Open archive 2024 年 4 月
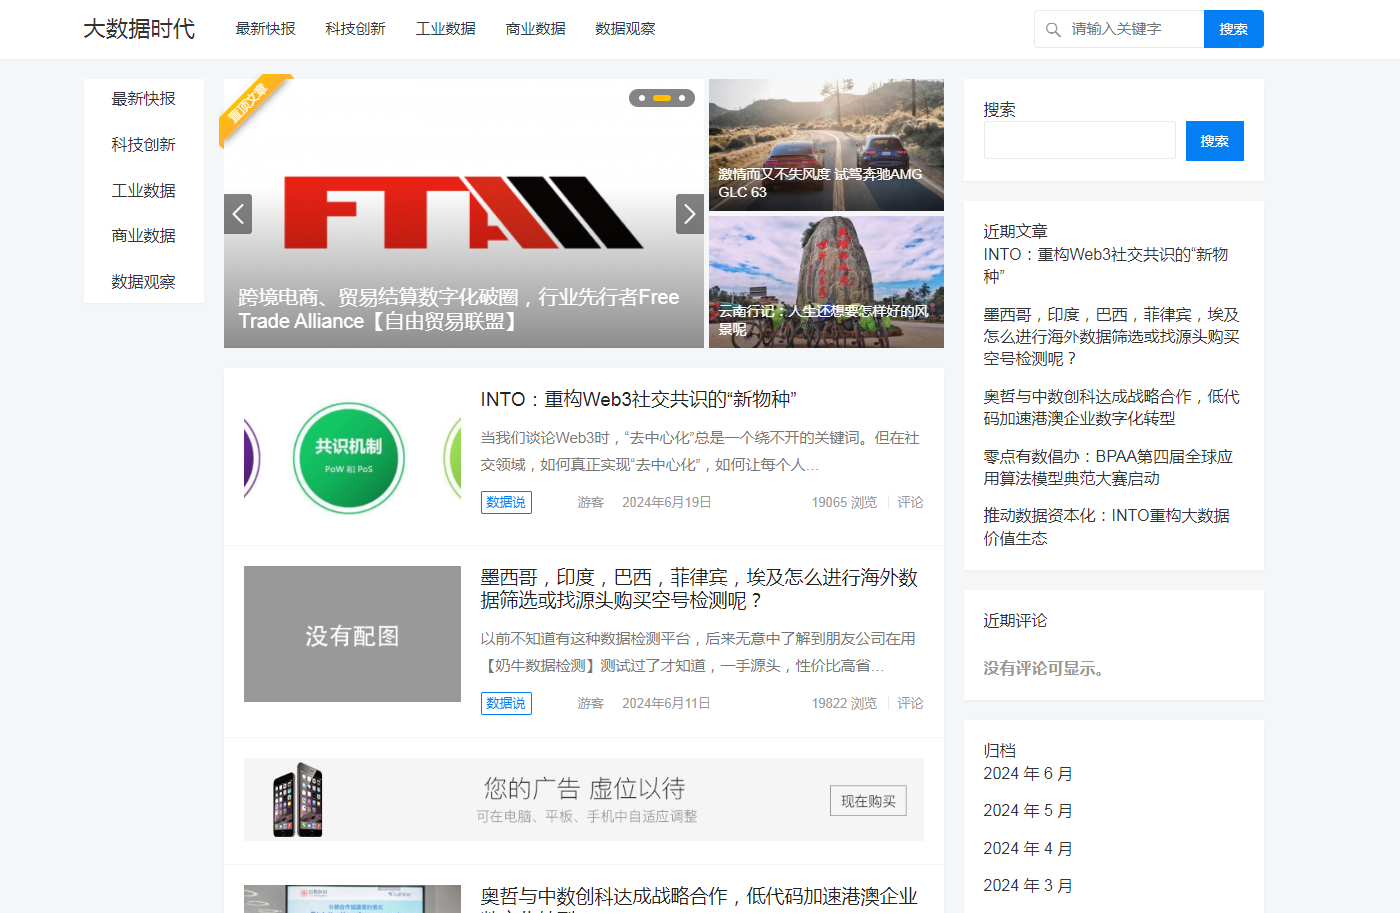The image size is (1400, 913). [1028, 849]
